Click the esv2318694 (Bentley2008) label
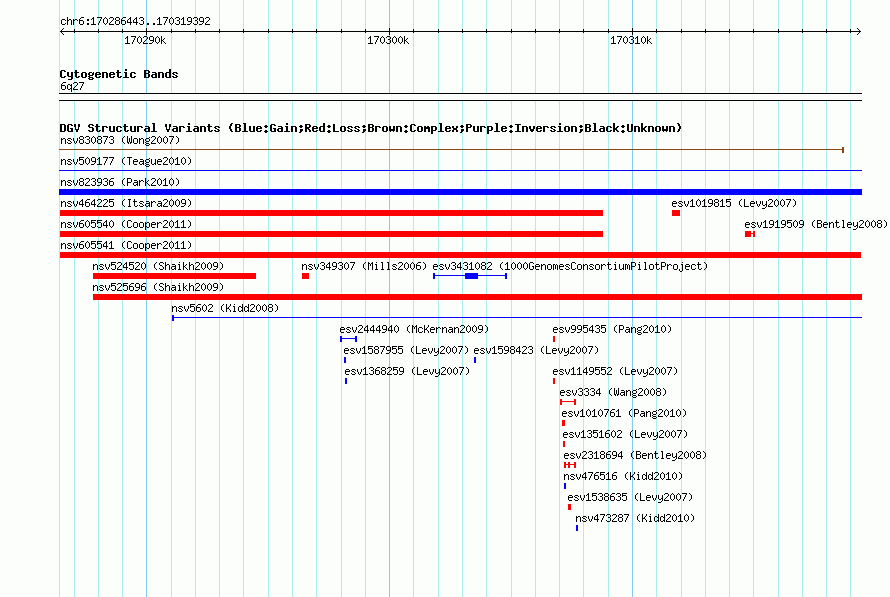 635,455
